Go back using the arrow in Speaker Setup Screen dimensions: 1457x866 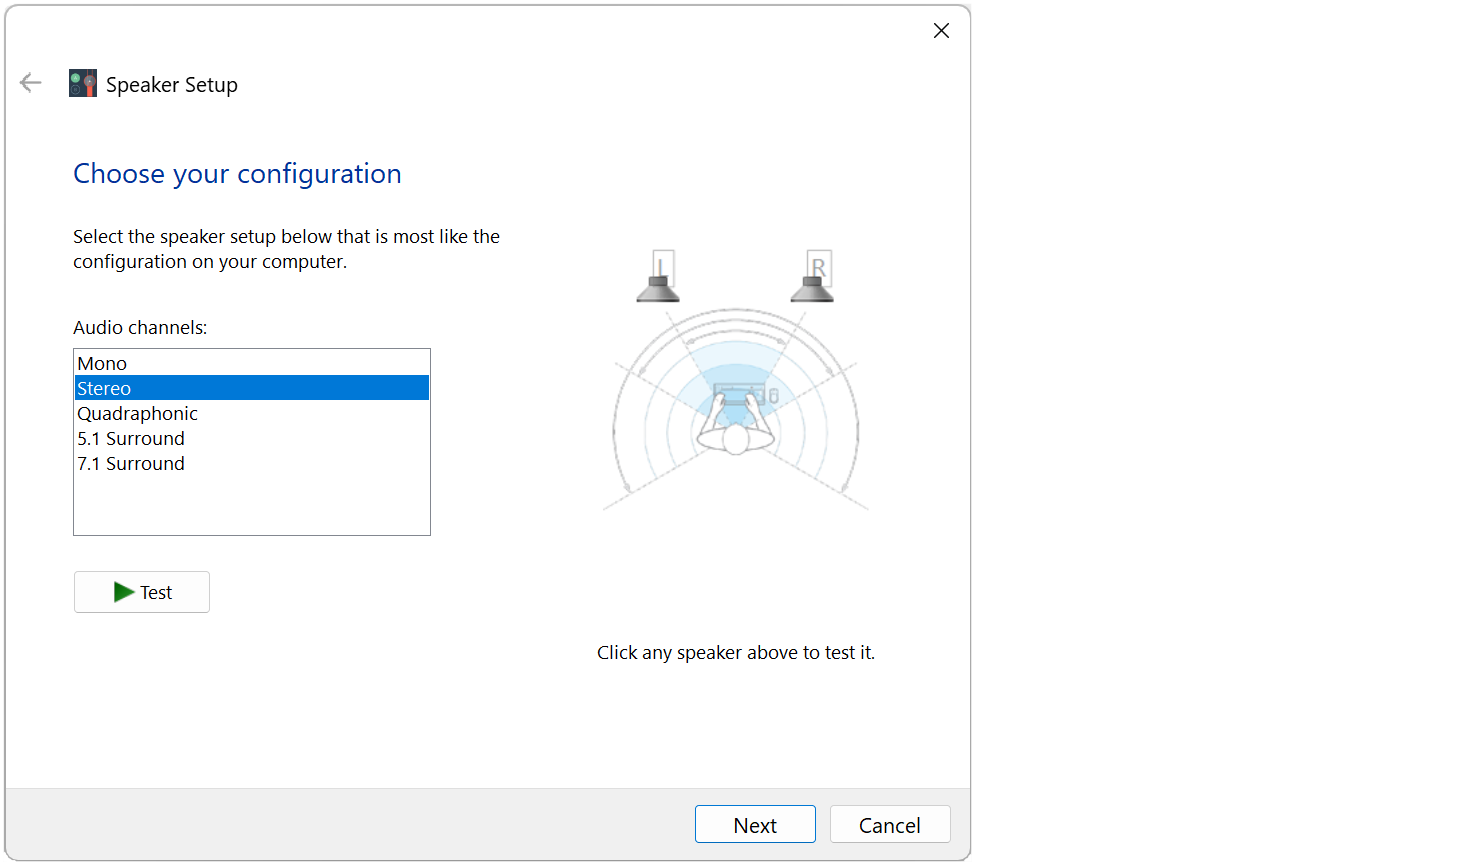coord(31,83)
